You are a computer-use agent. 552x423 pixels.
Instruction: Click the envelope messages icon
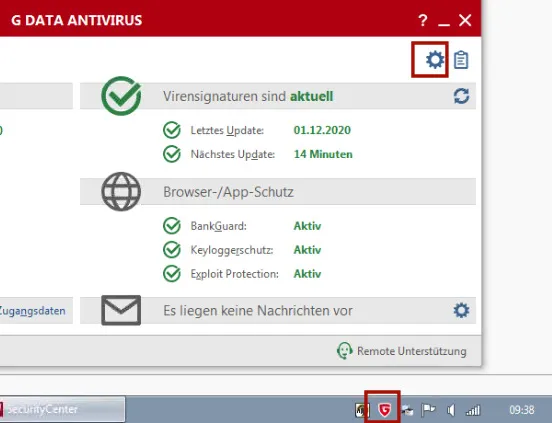(121, 310)
